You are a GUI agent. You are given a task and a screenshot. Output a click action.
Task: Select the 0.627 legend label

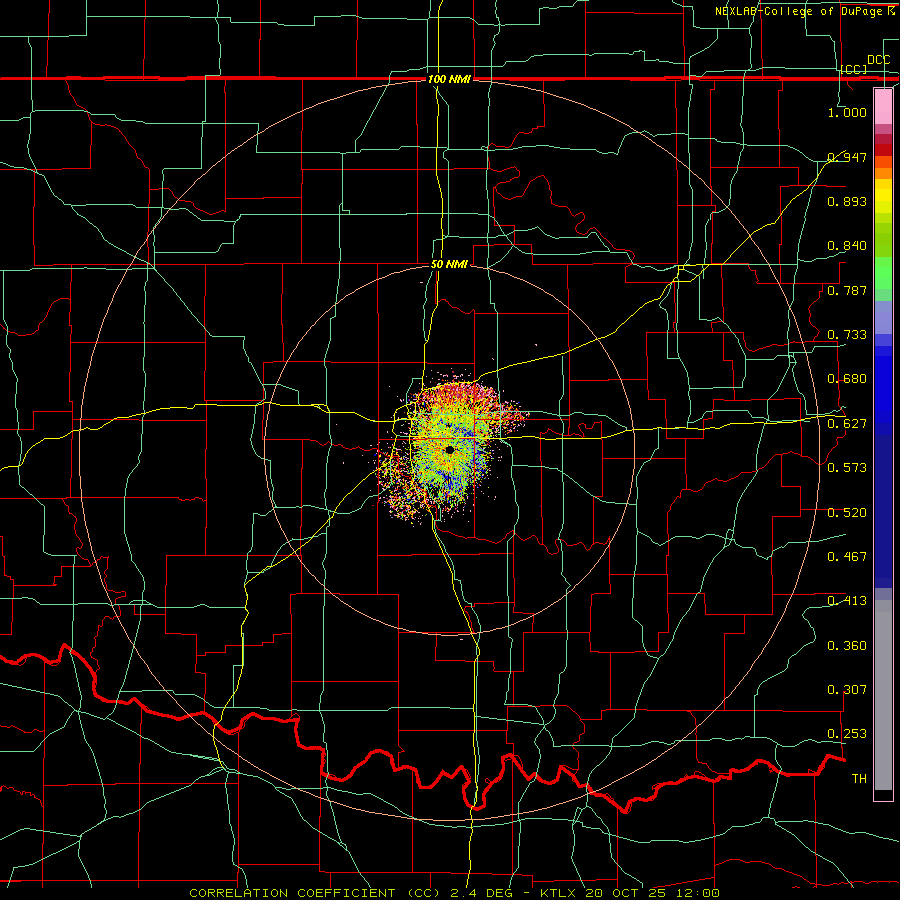(847, 424)
